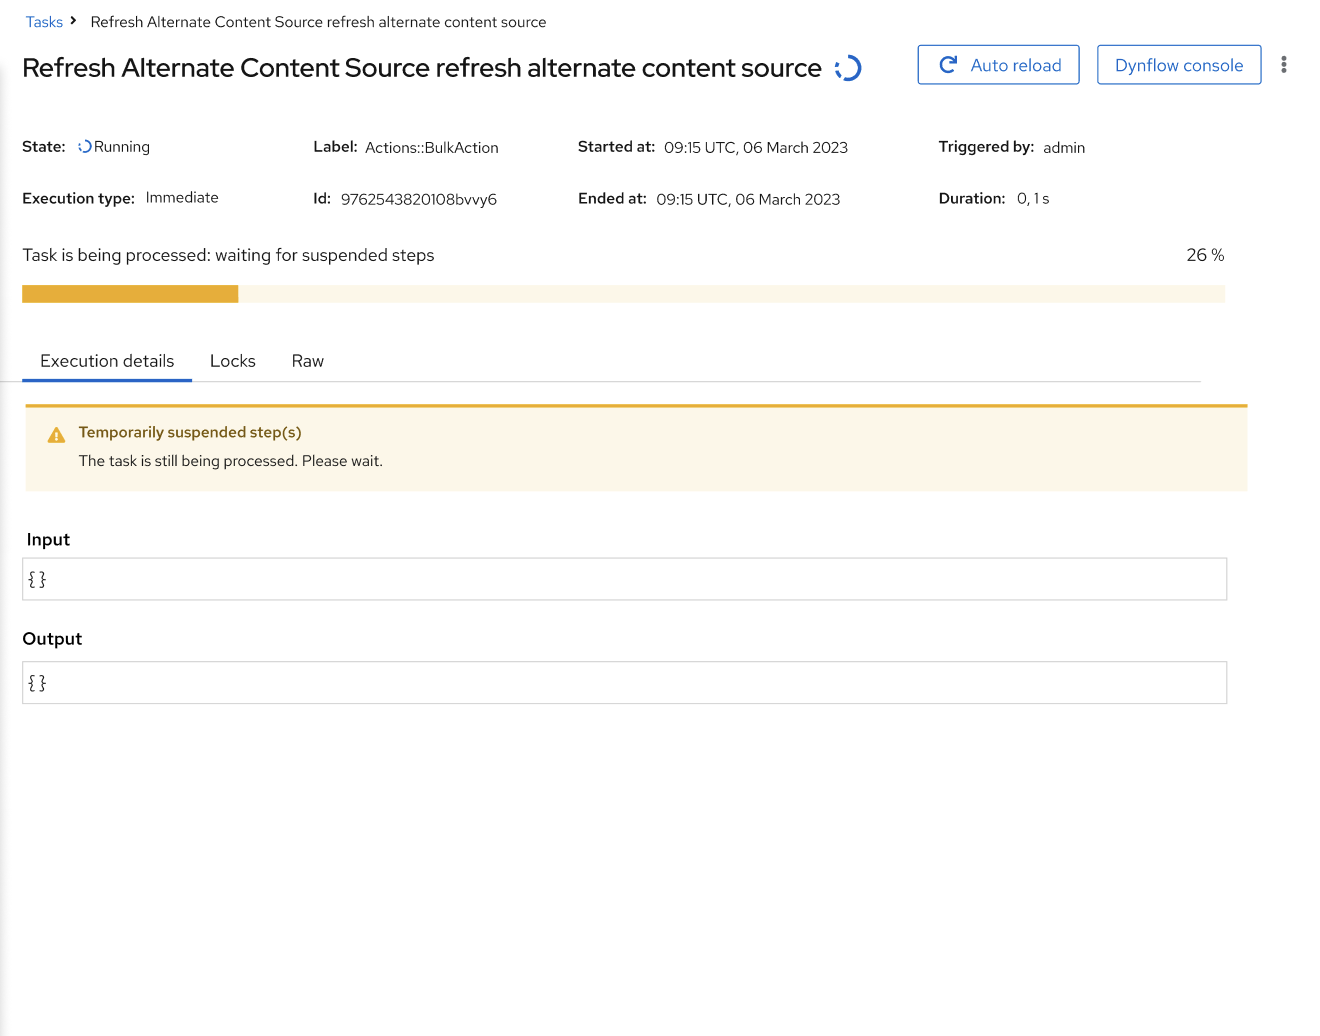This screenshot has height=1036, width=1320.
Task: Click the task Id value
Action: [418, 199]
